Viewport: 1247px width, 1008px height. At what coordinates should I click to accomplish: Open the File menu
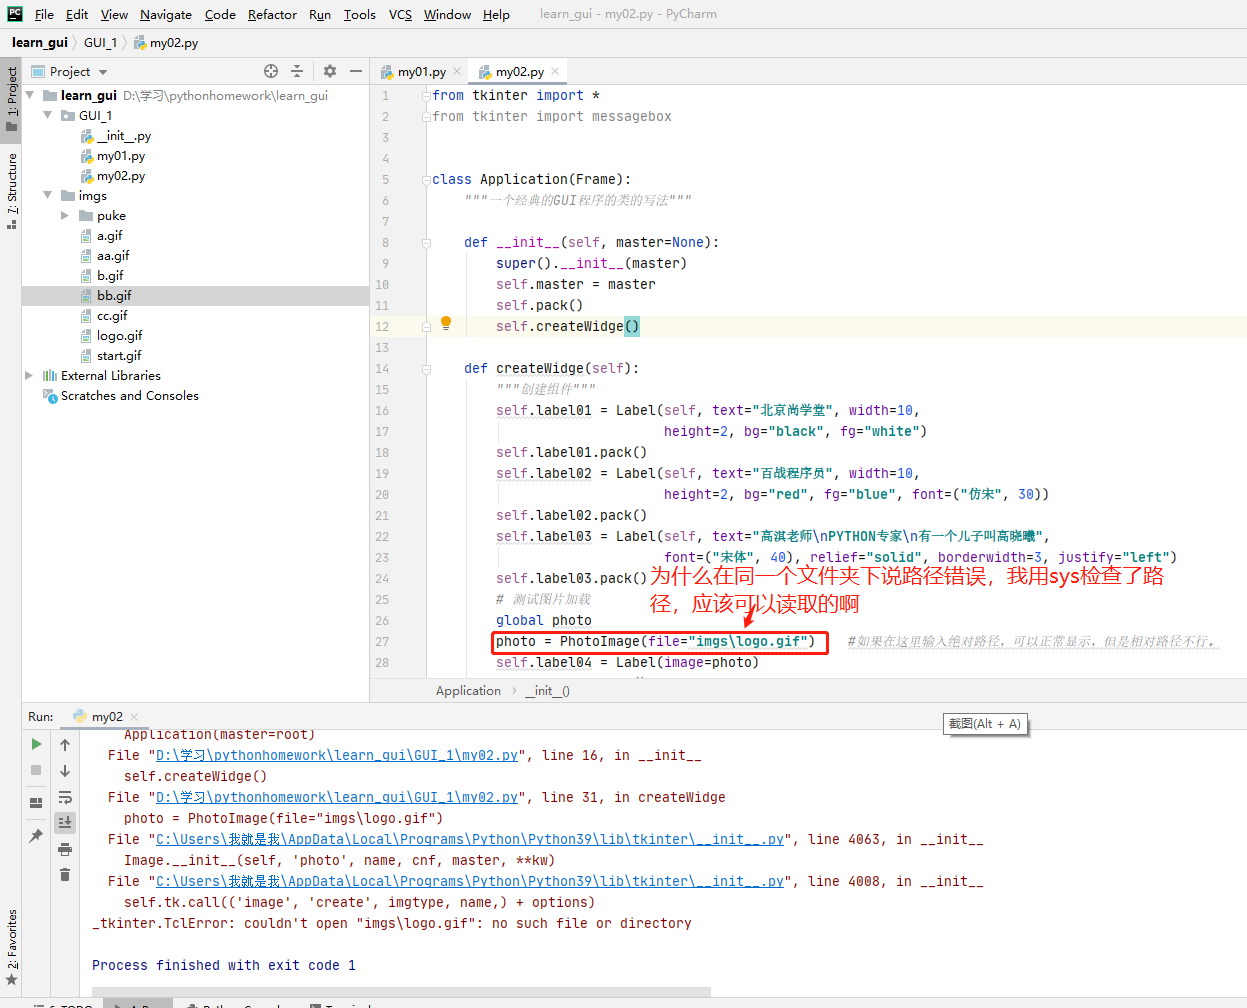click(44, 14)
